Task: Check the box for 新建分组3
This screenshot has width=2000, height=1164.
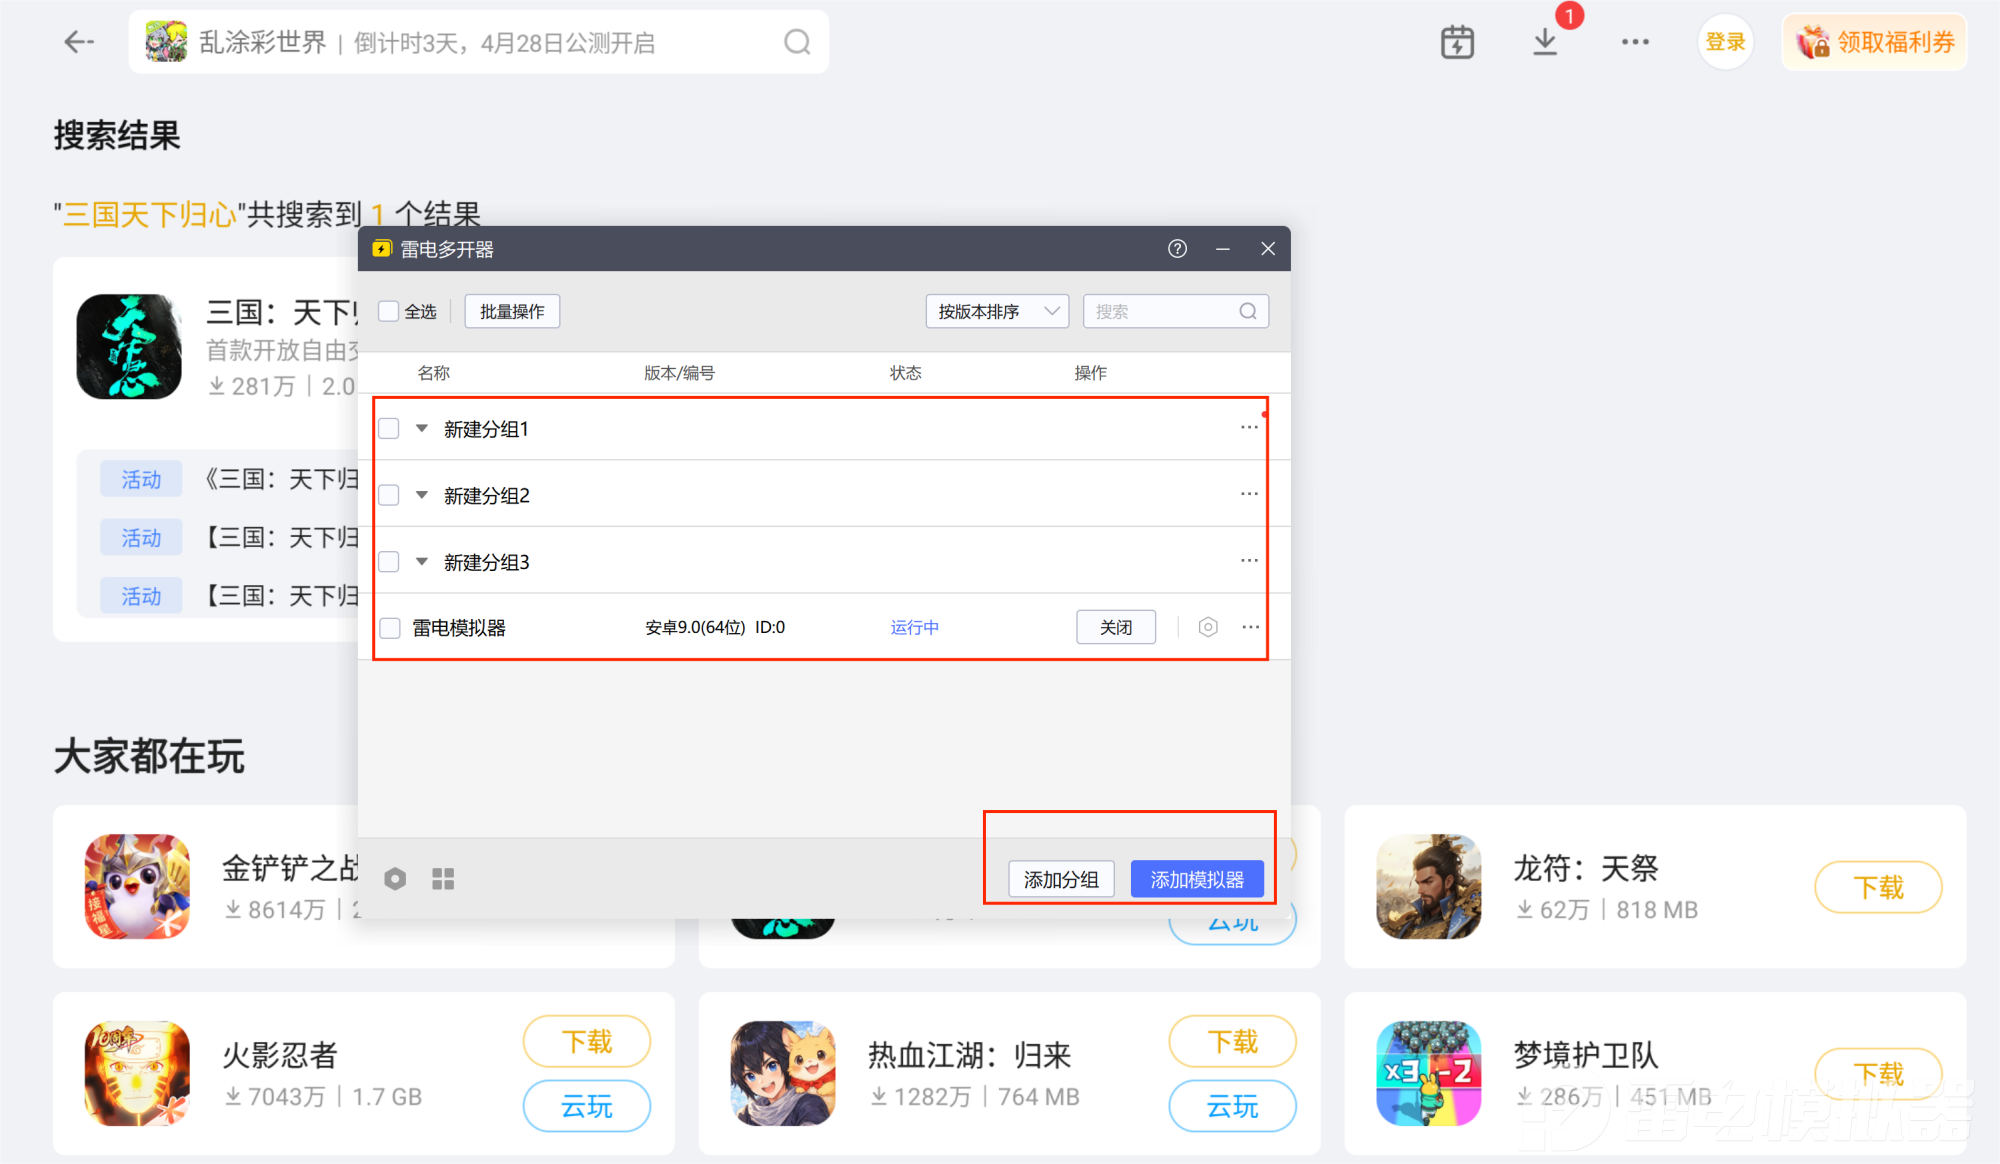Action: click(x=389, y=562)
